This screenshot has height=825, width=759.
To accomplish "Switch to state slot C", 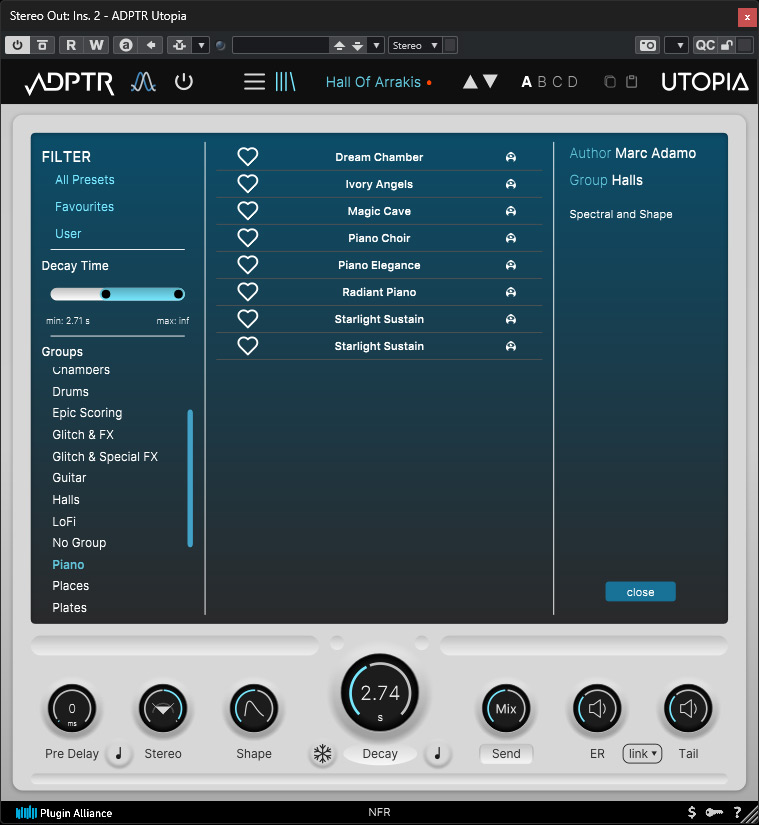I will point(557,82).
